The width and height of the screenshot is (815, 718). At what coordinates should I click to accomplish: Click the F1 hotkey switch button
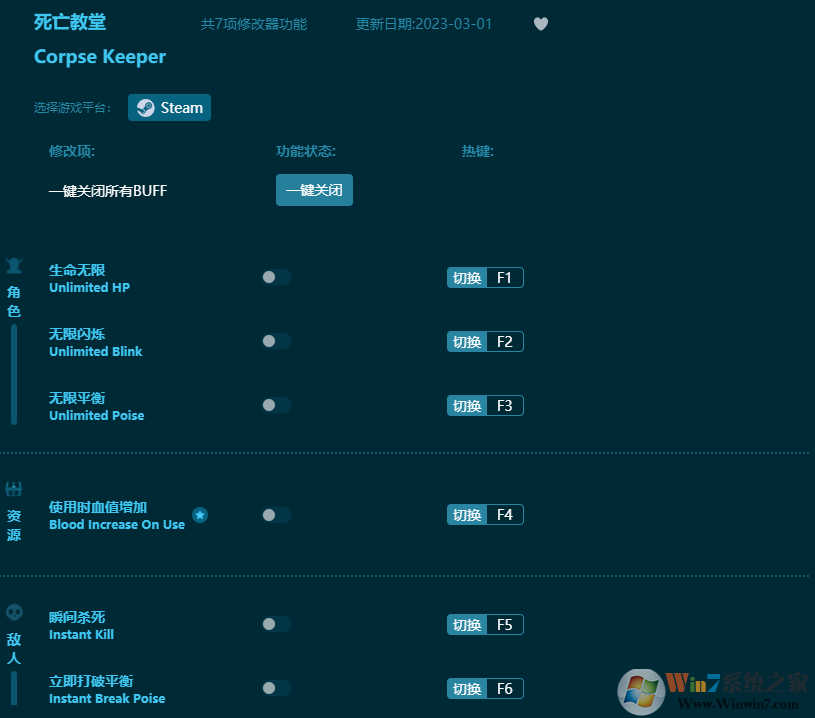click(466, 278)
